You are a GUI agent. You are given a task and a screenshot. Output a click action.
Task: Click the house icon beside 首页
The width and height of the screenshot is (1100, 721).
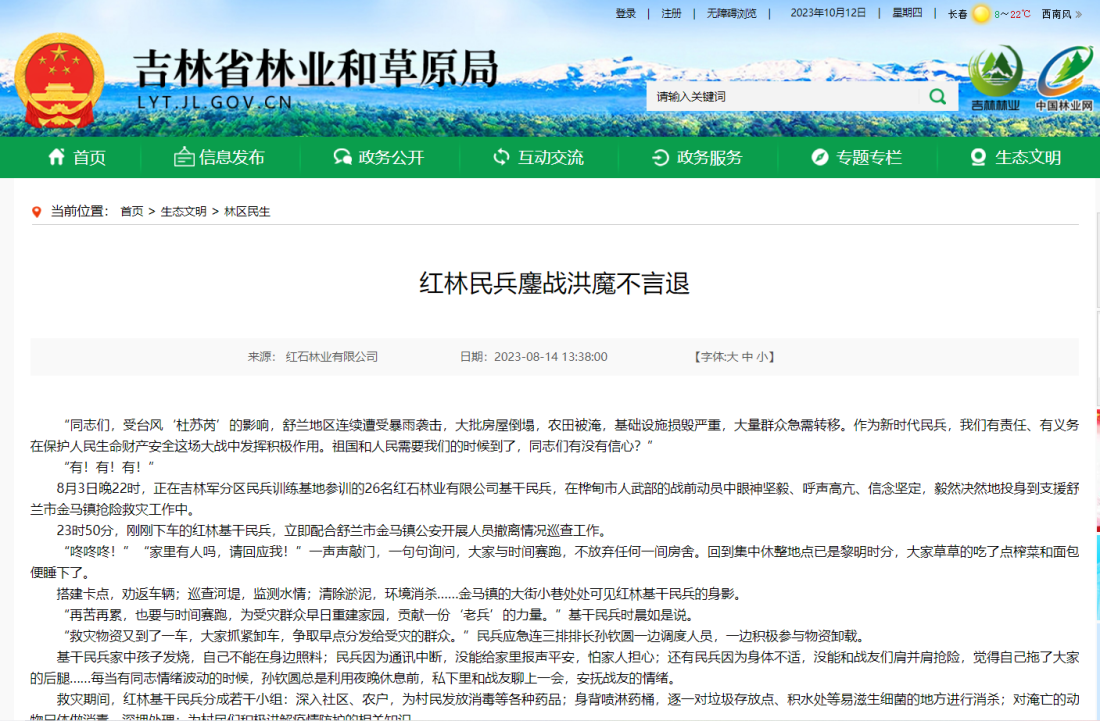pos(56,157)
